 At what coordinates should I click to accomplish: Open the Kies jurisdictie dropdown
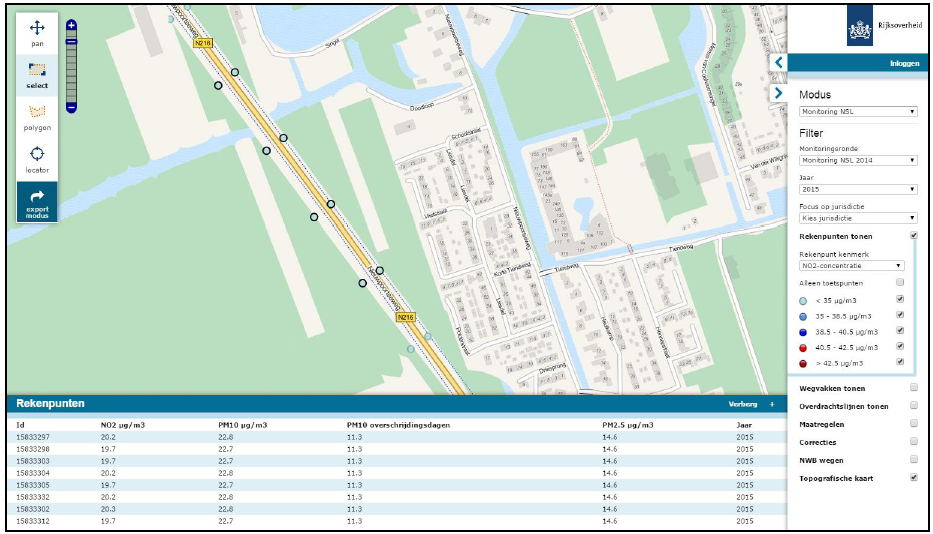click(x=857, y=218)
